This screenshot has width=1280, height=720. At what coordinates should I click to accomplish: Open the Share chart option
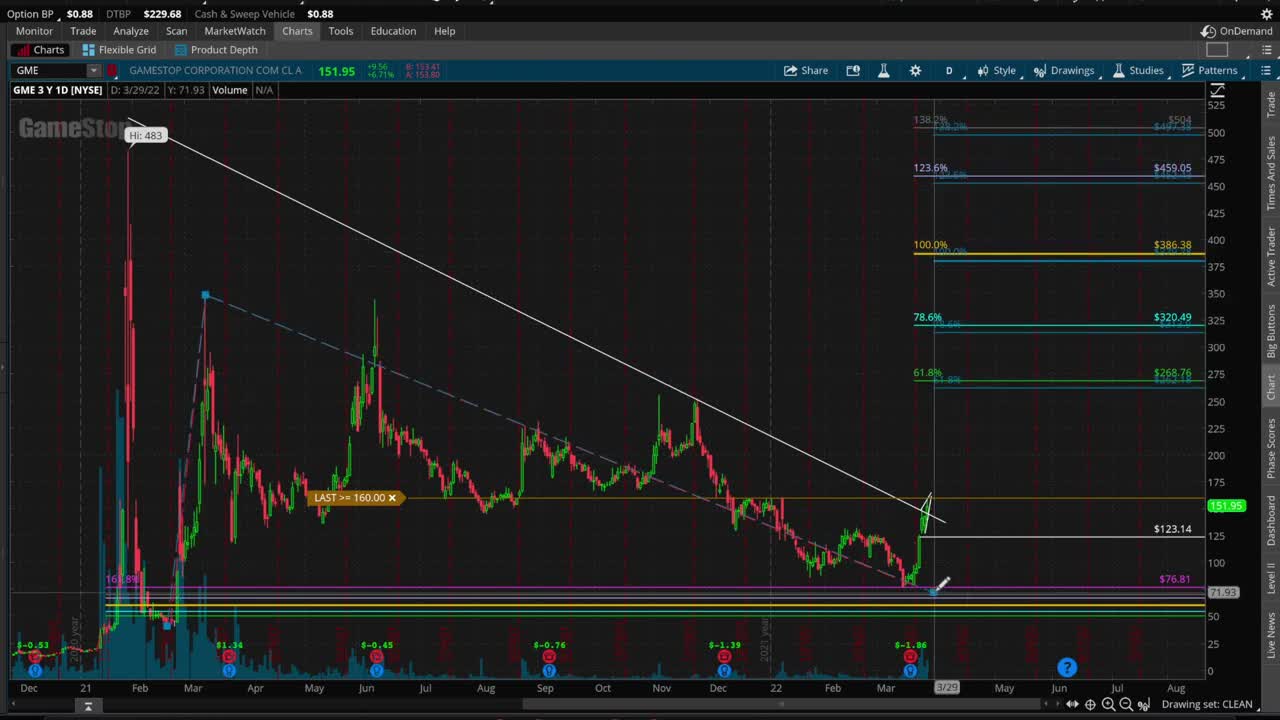(x=805, y=70)
